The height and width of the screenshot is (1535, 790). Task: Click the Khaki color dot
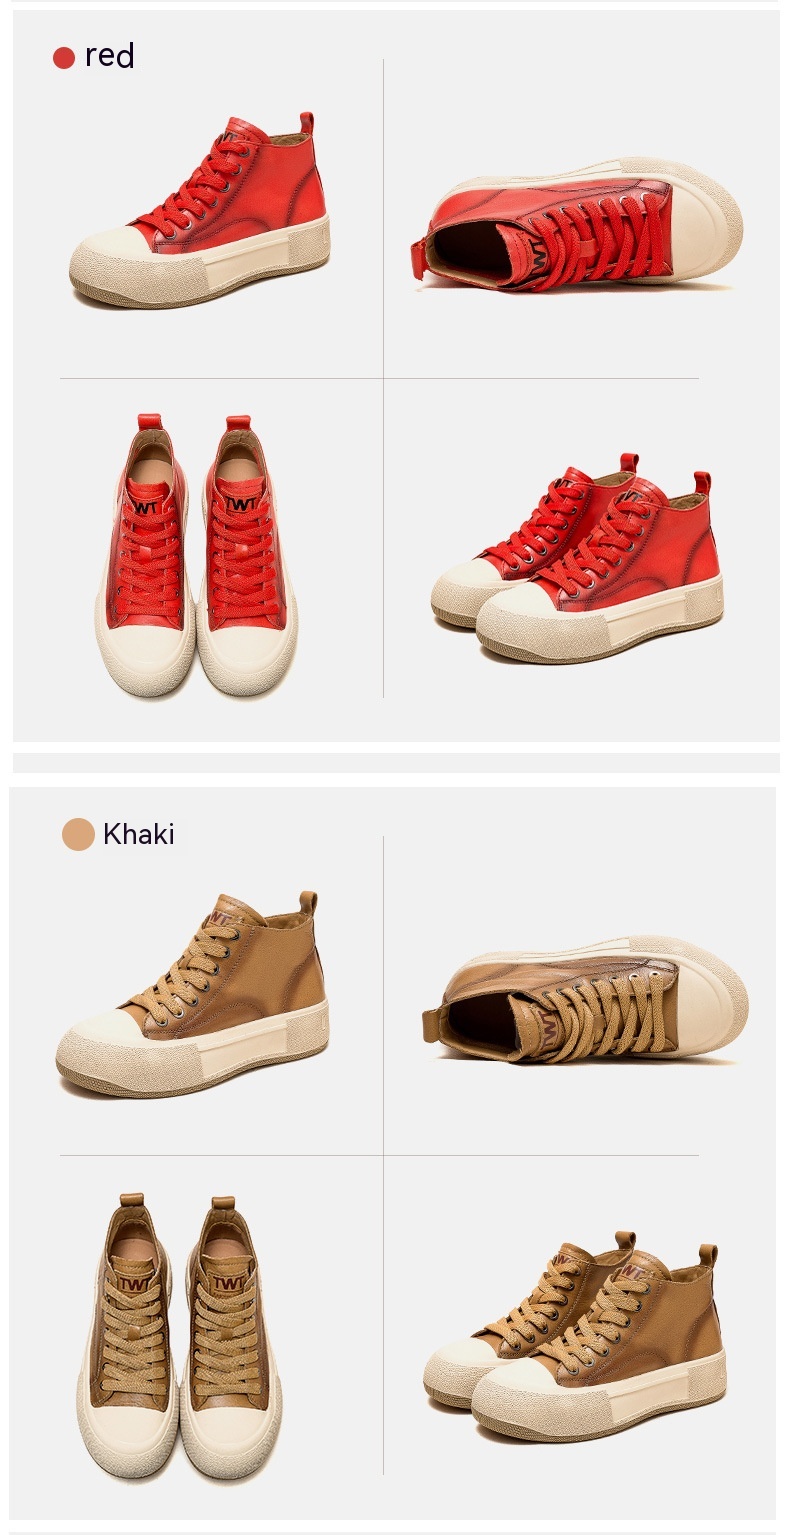pyautogui.click(x=78, y=834)
